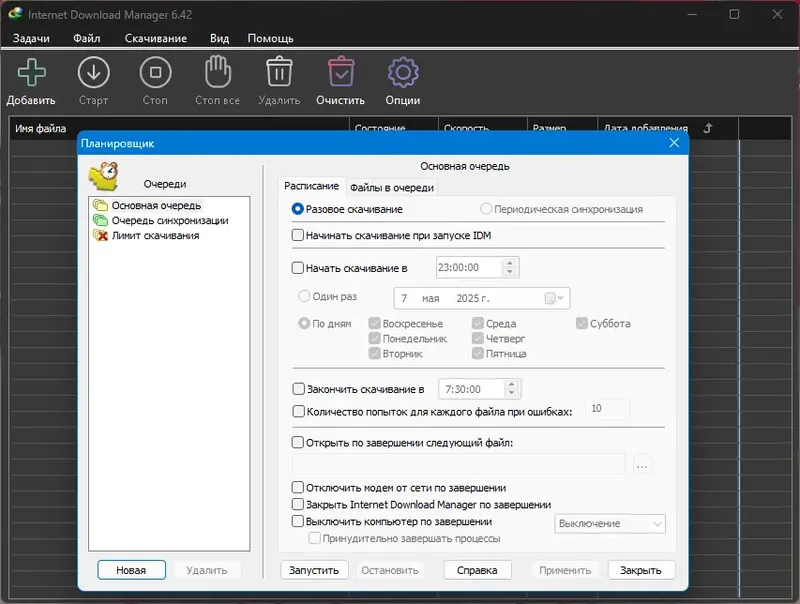
Task: Open the Выключение action dropdown
Action: tap(610, 523)
